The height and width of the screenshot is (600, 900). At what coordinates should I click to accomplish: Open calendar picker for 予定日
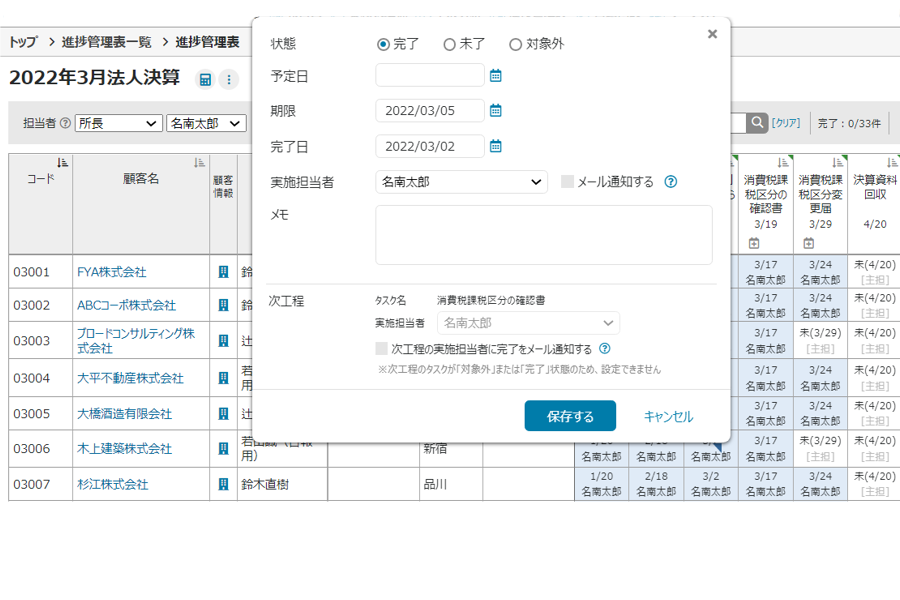[x=495, y=75]
